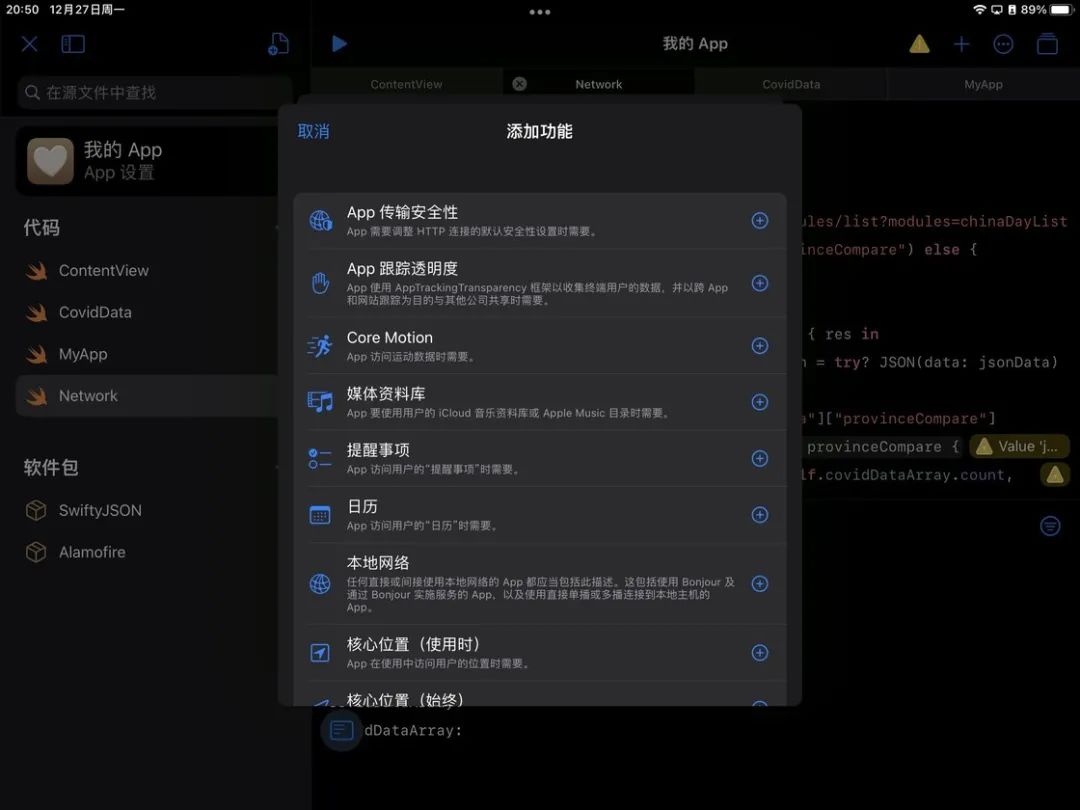
Task: Switch to the ContentView tab
Action: click(x=406, y=84)
